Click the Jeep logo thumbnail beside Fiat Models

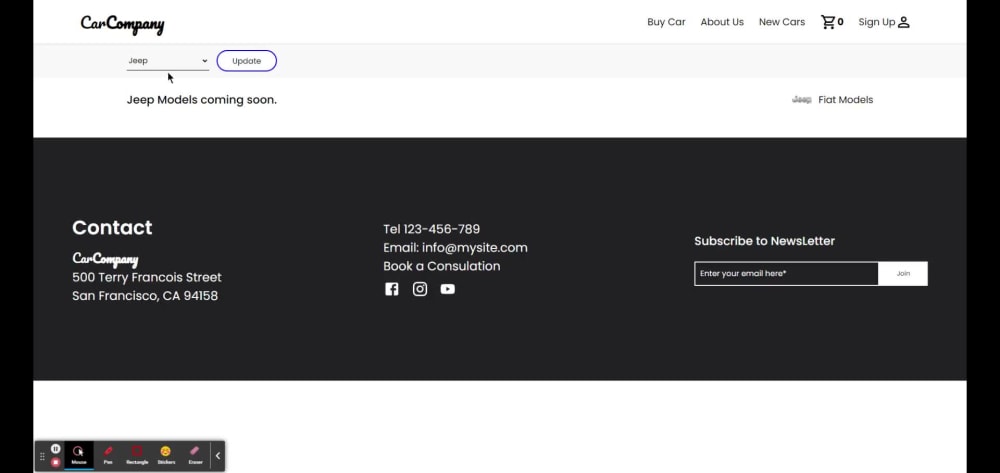[802, 99]
